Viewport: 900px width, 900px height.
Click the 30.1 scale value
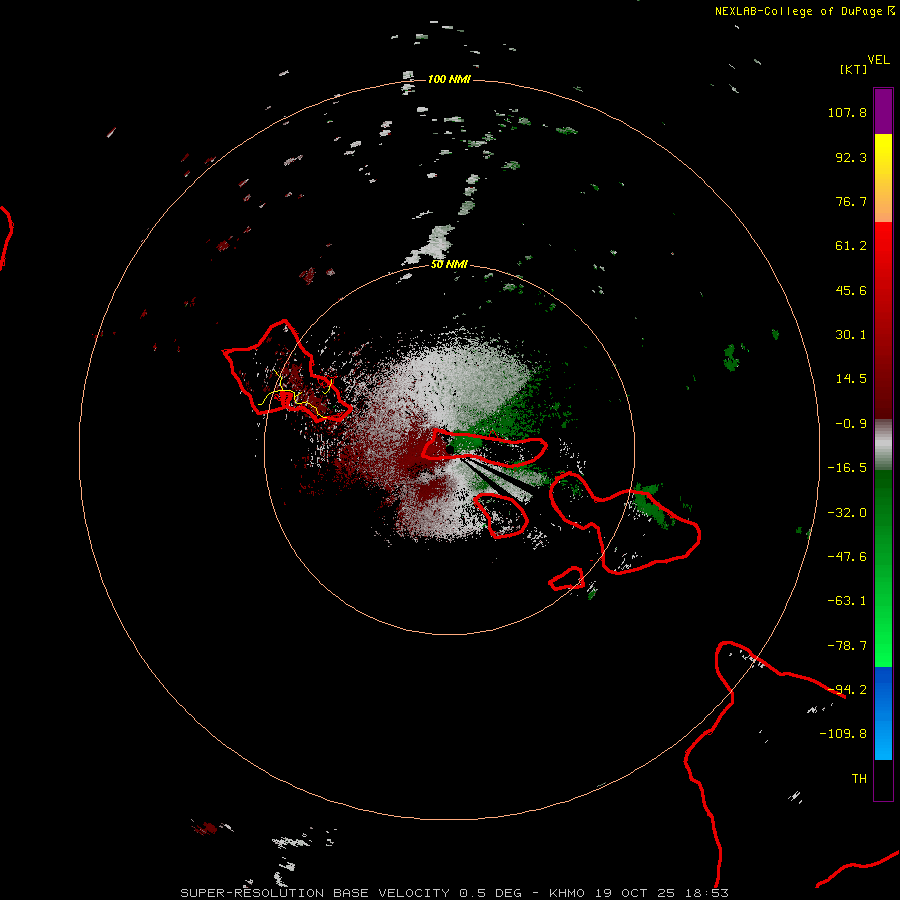point(851,335)
